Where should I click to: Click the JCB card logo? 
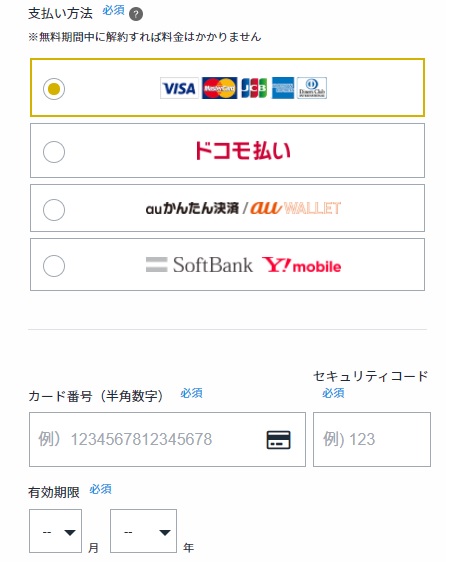[x=254, y=88]
